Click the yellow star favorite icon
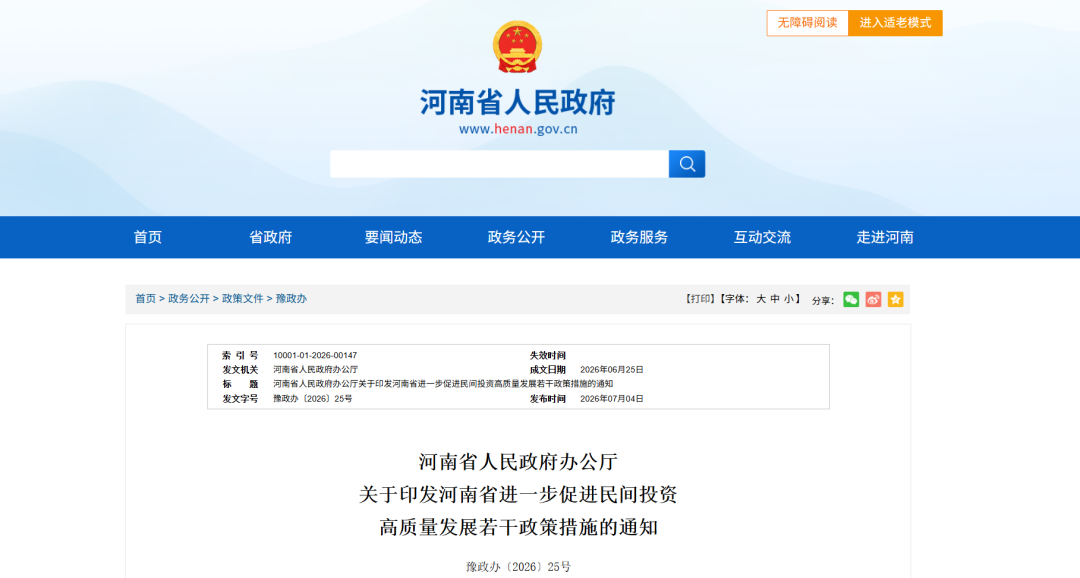Viewport: 1080px width, 578px height. 895,300
